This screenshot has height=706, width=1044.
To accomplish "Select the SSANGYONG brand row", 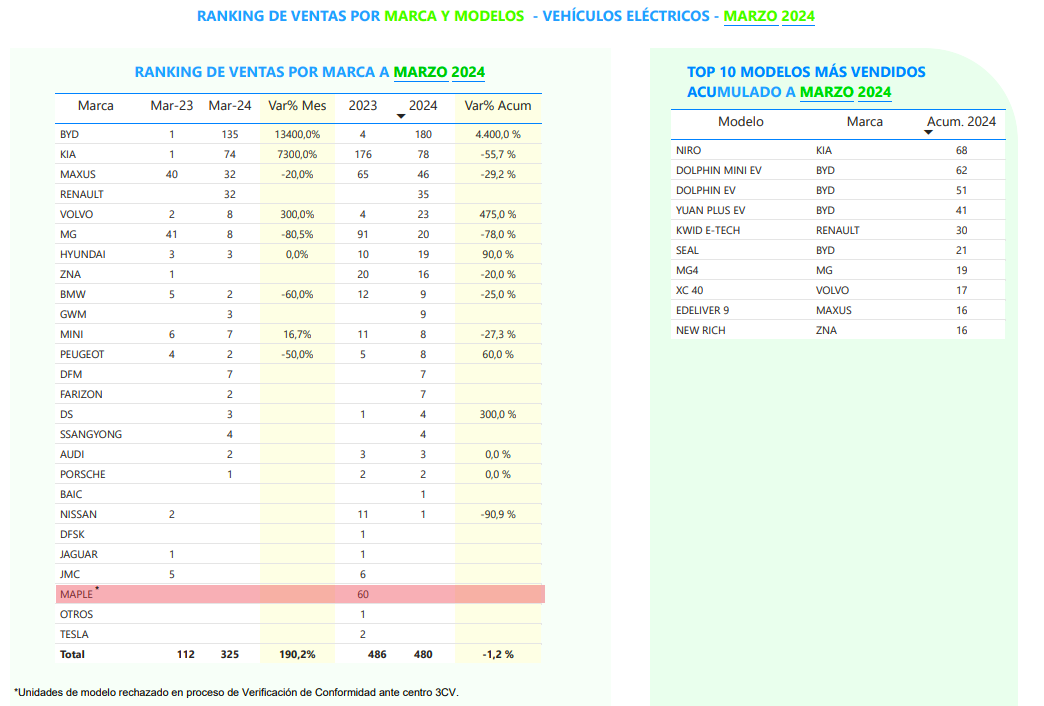I will pos(298,434).
